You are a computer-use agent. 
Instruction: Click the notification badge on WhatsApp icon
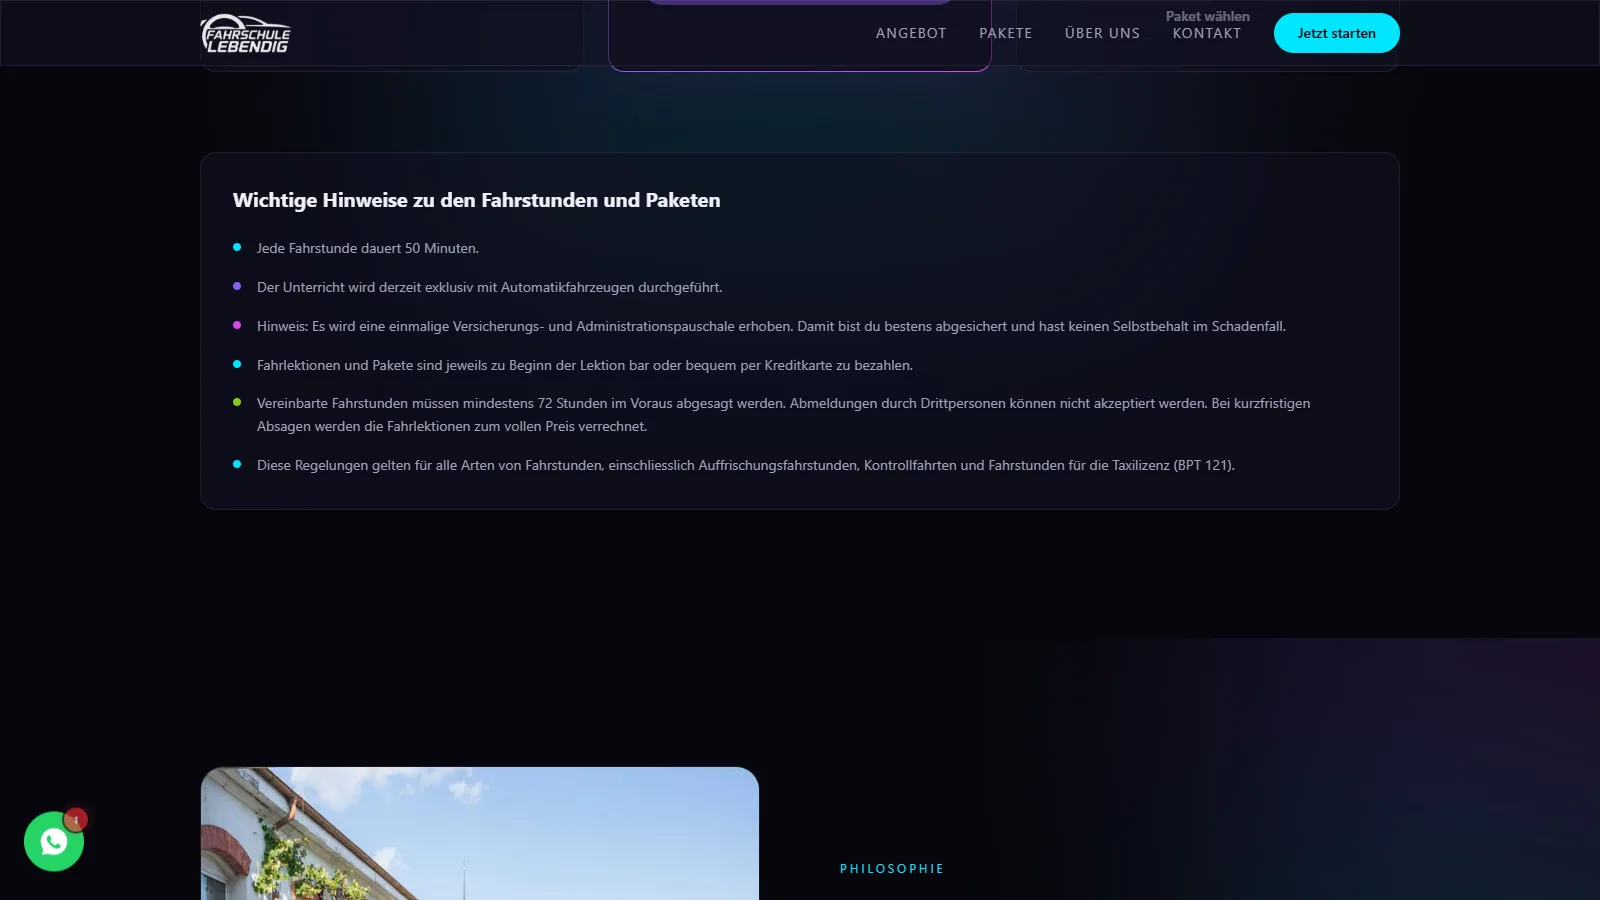76,820
